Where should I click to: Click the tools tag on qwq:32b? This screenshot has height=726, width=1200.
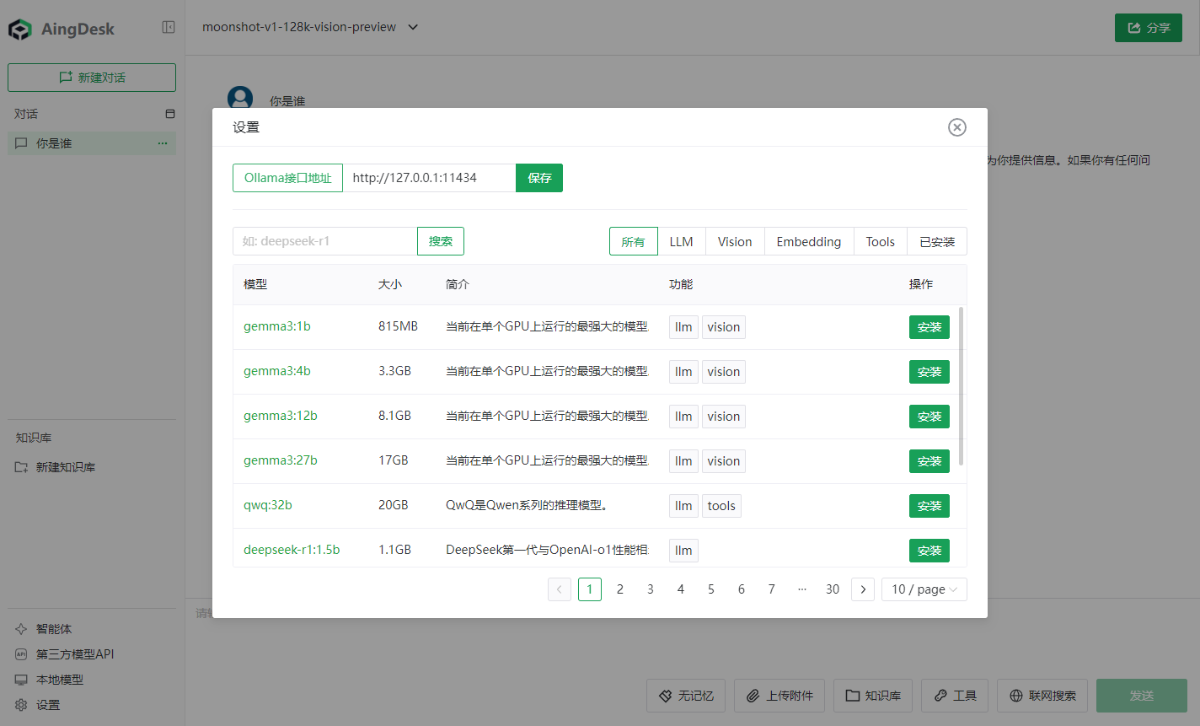(721, 506)
